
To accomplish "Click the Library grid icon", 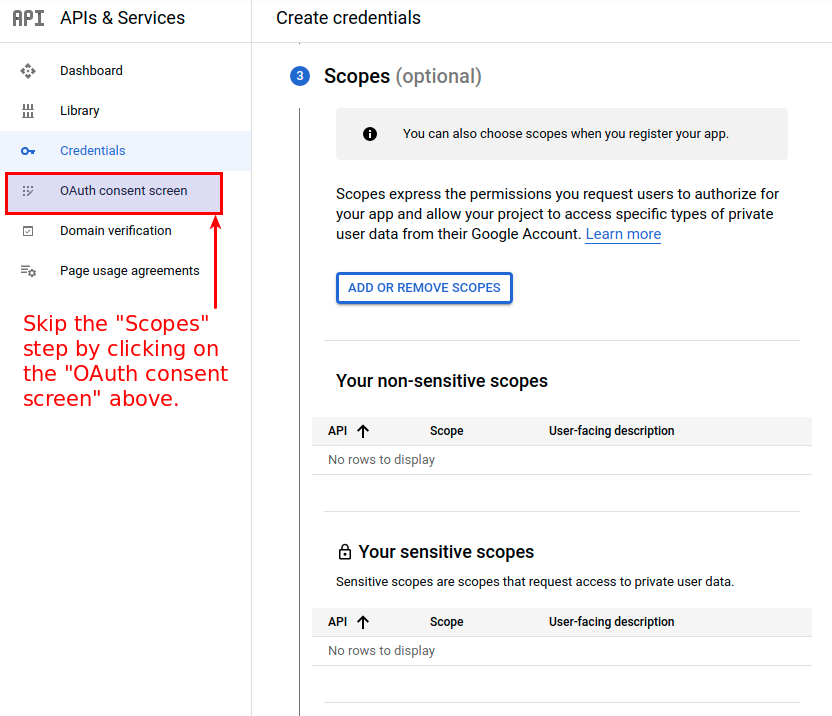I will [28, 110].
